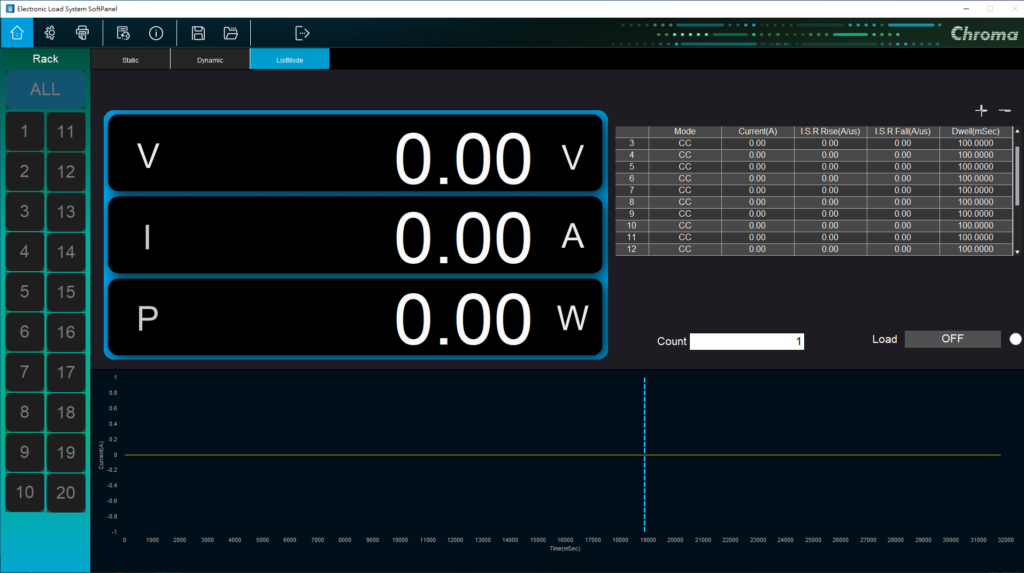Switch to the Dynamic tab

click(210, 59)
